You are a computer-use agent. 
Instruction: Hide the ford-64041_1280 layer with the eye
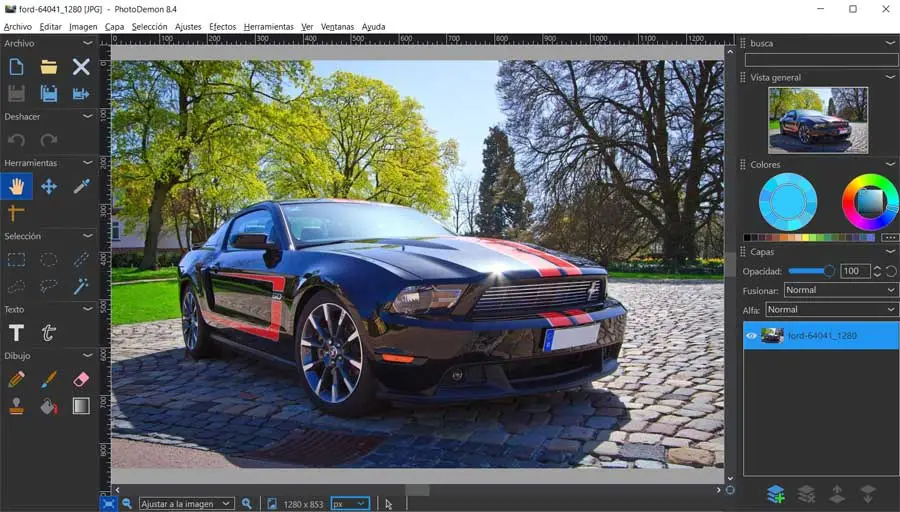coord(752,336)
